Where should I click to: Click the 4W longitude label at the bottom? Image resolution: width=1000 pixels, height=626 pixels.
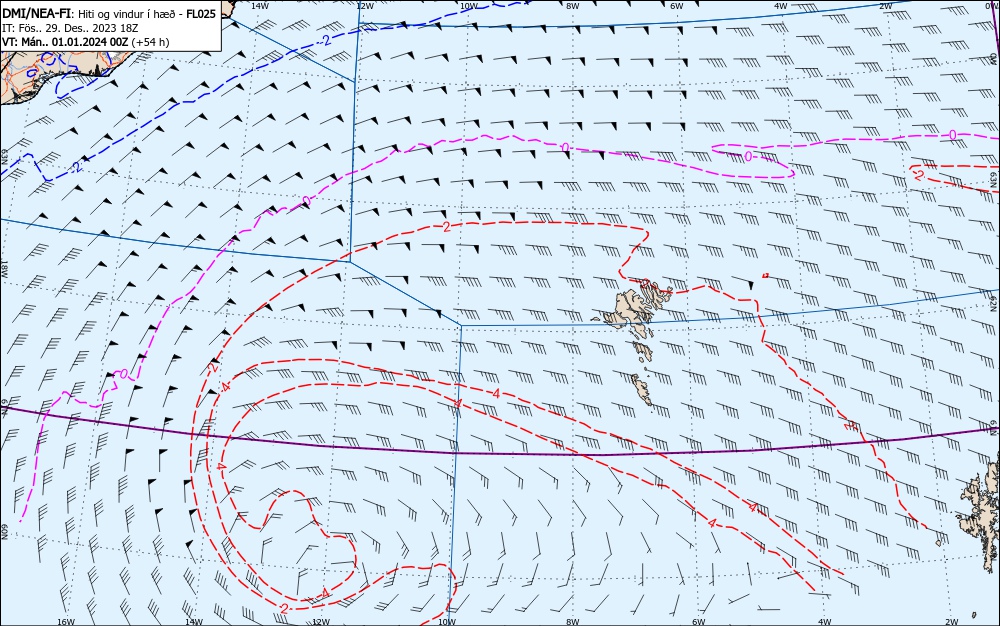pyautogui.click(x=825, y=622)
